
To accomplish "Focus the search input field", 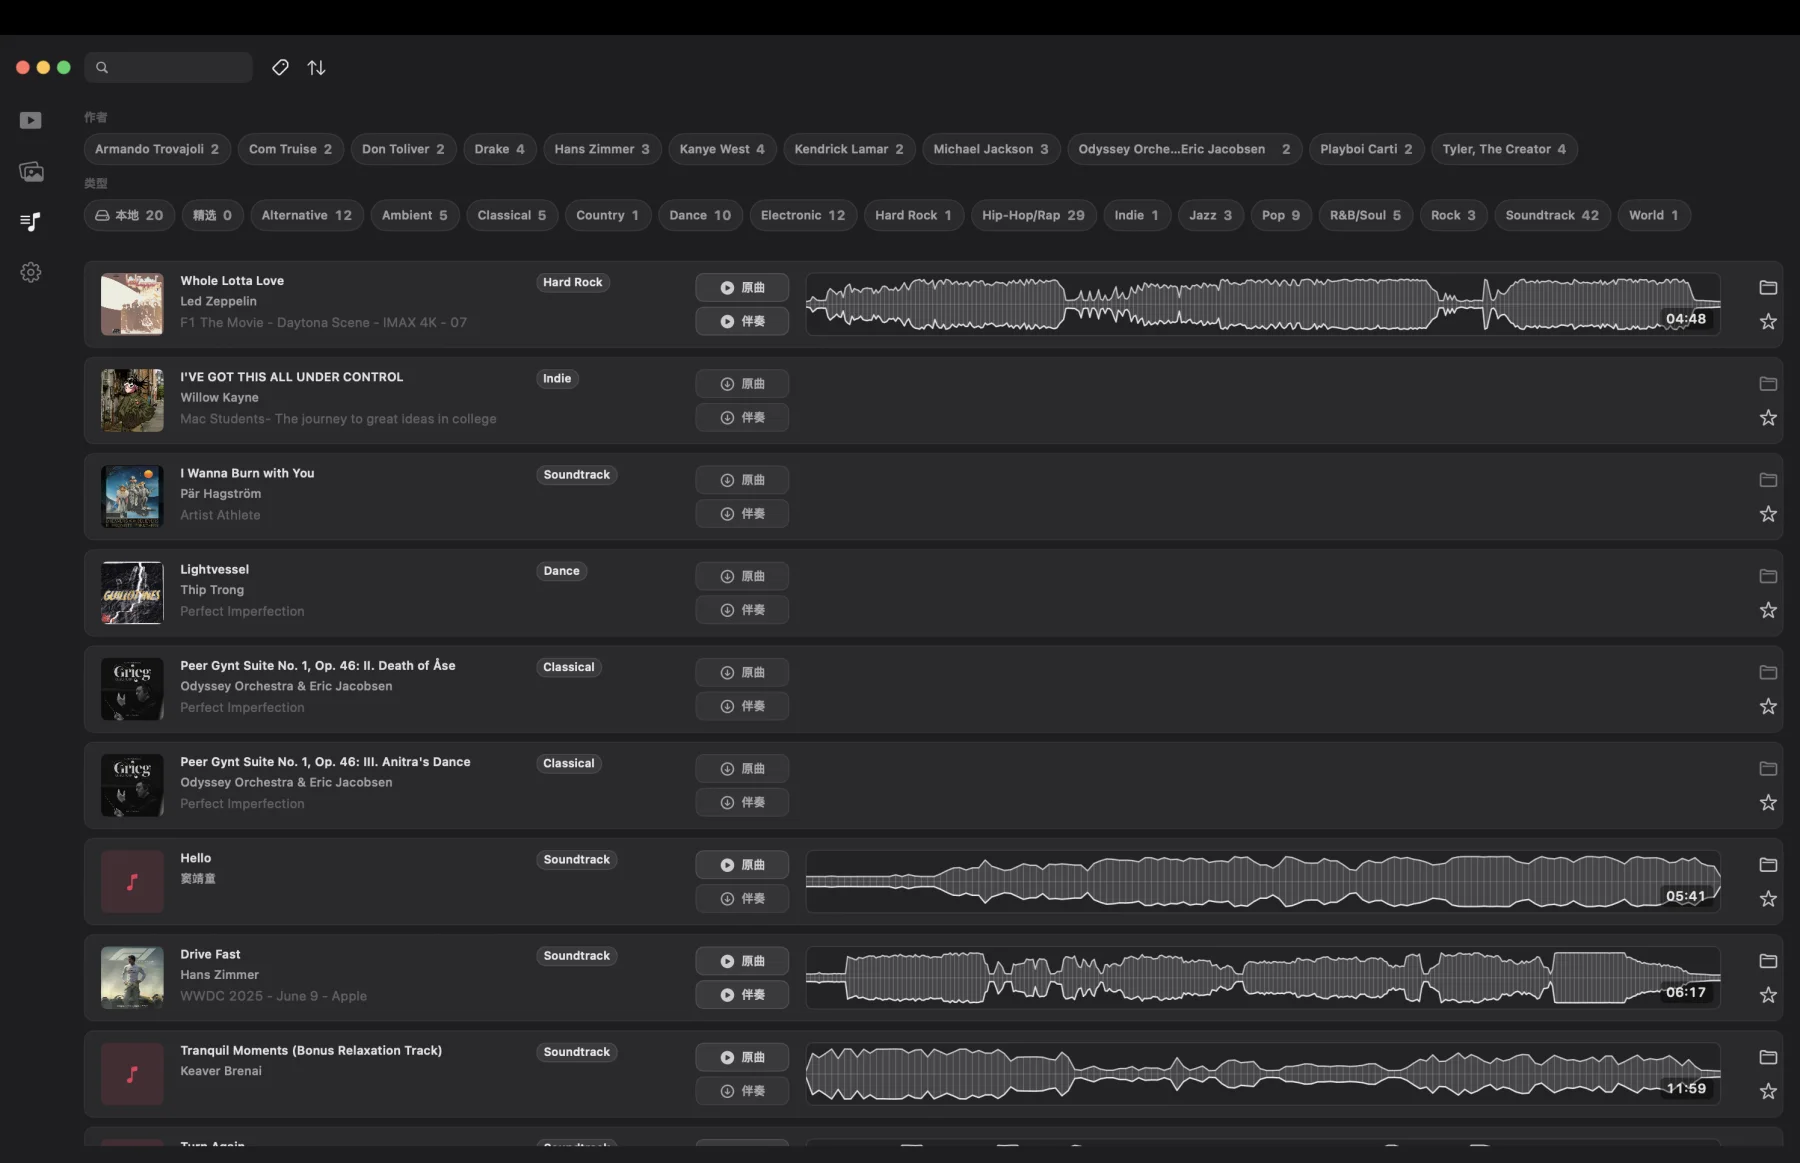I will pos(168,67).
